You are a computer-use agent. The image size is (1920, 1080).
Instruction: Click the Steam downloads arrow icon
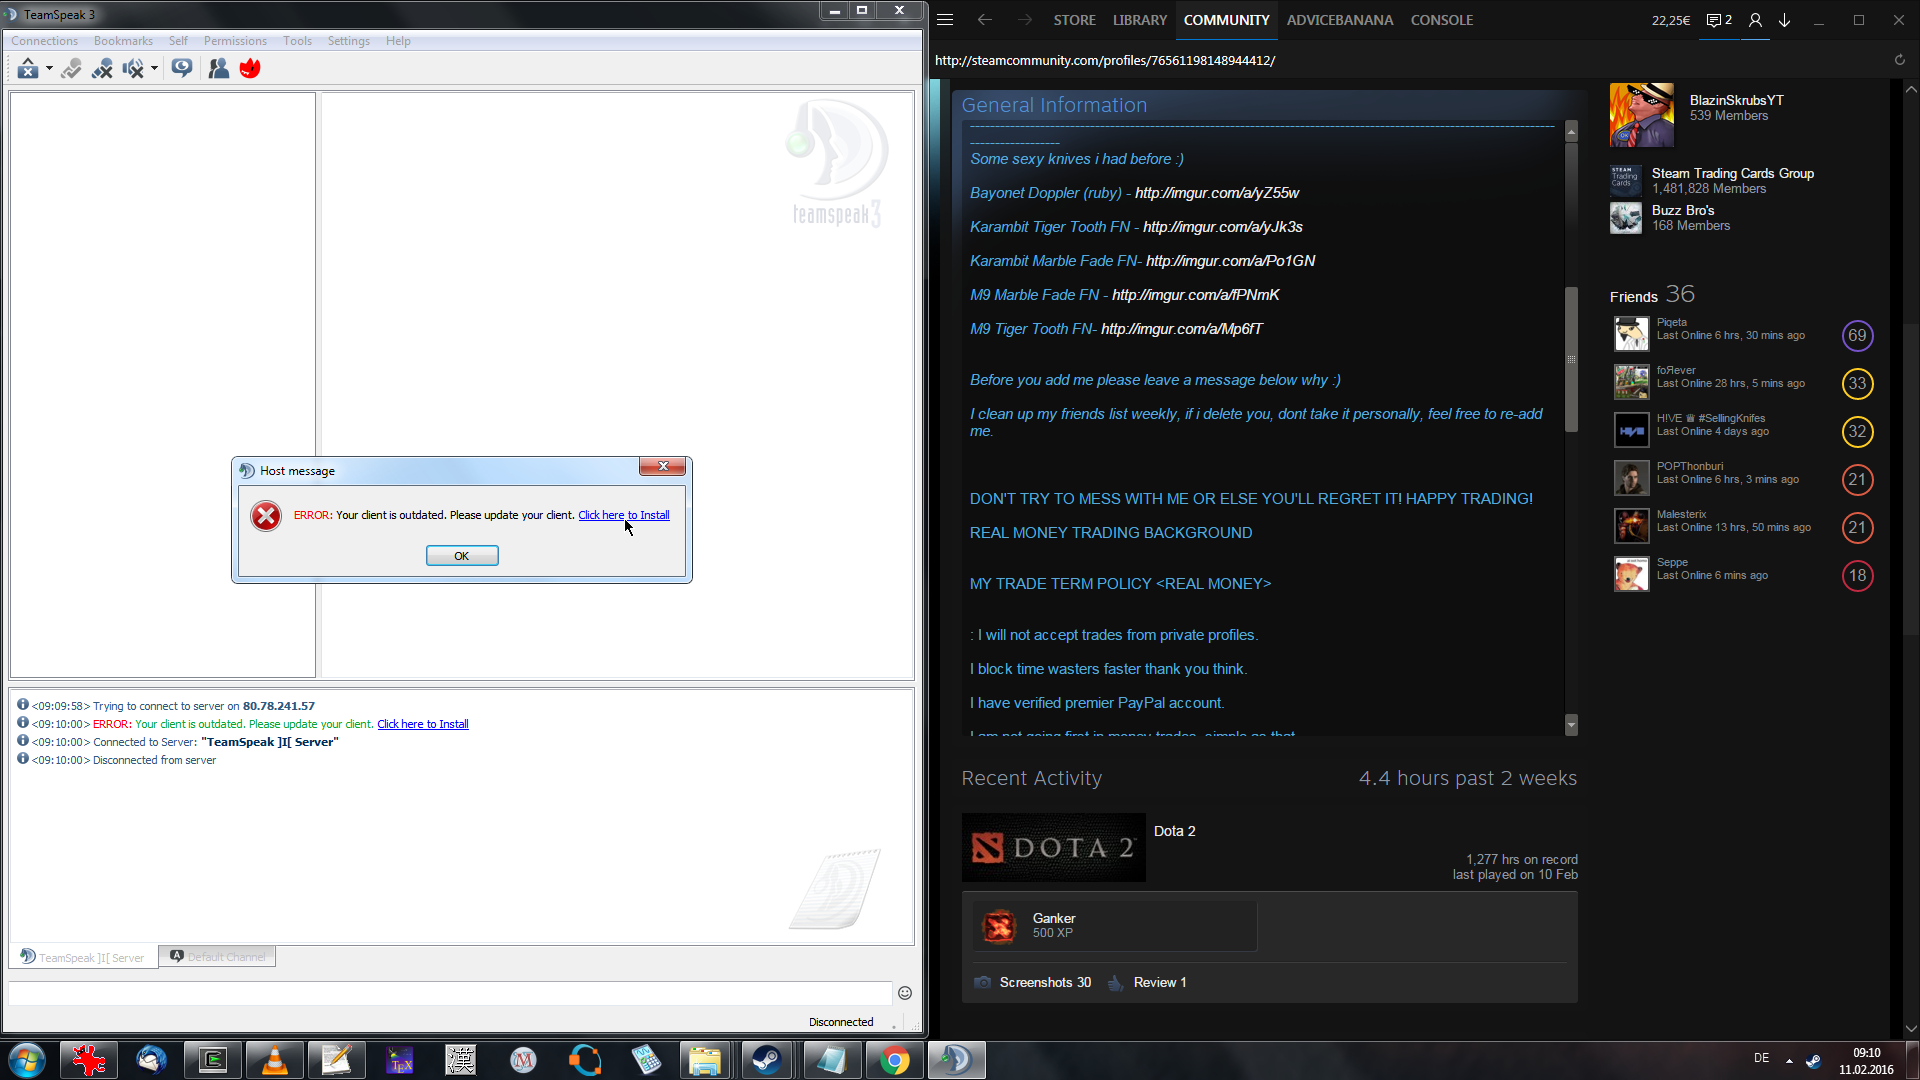[1784, 20]
